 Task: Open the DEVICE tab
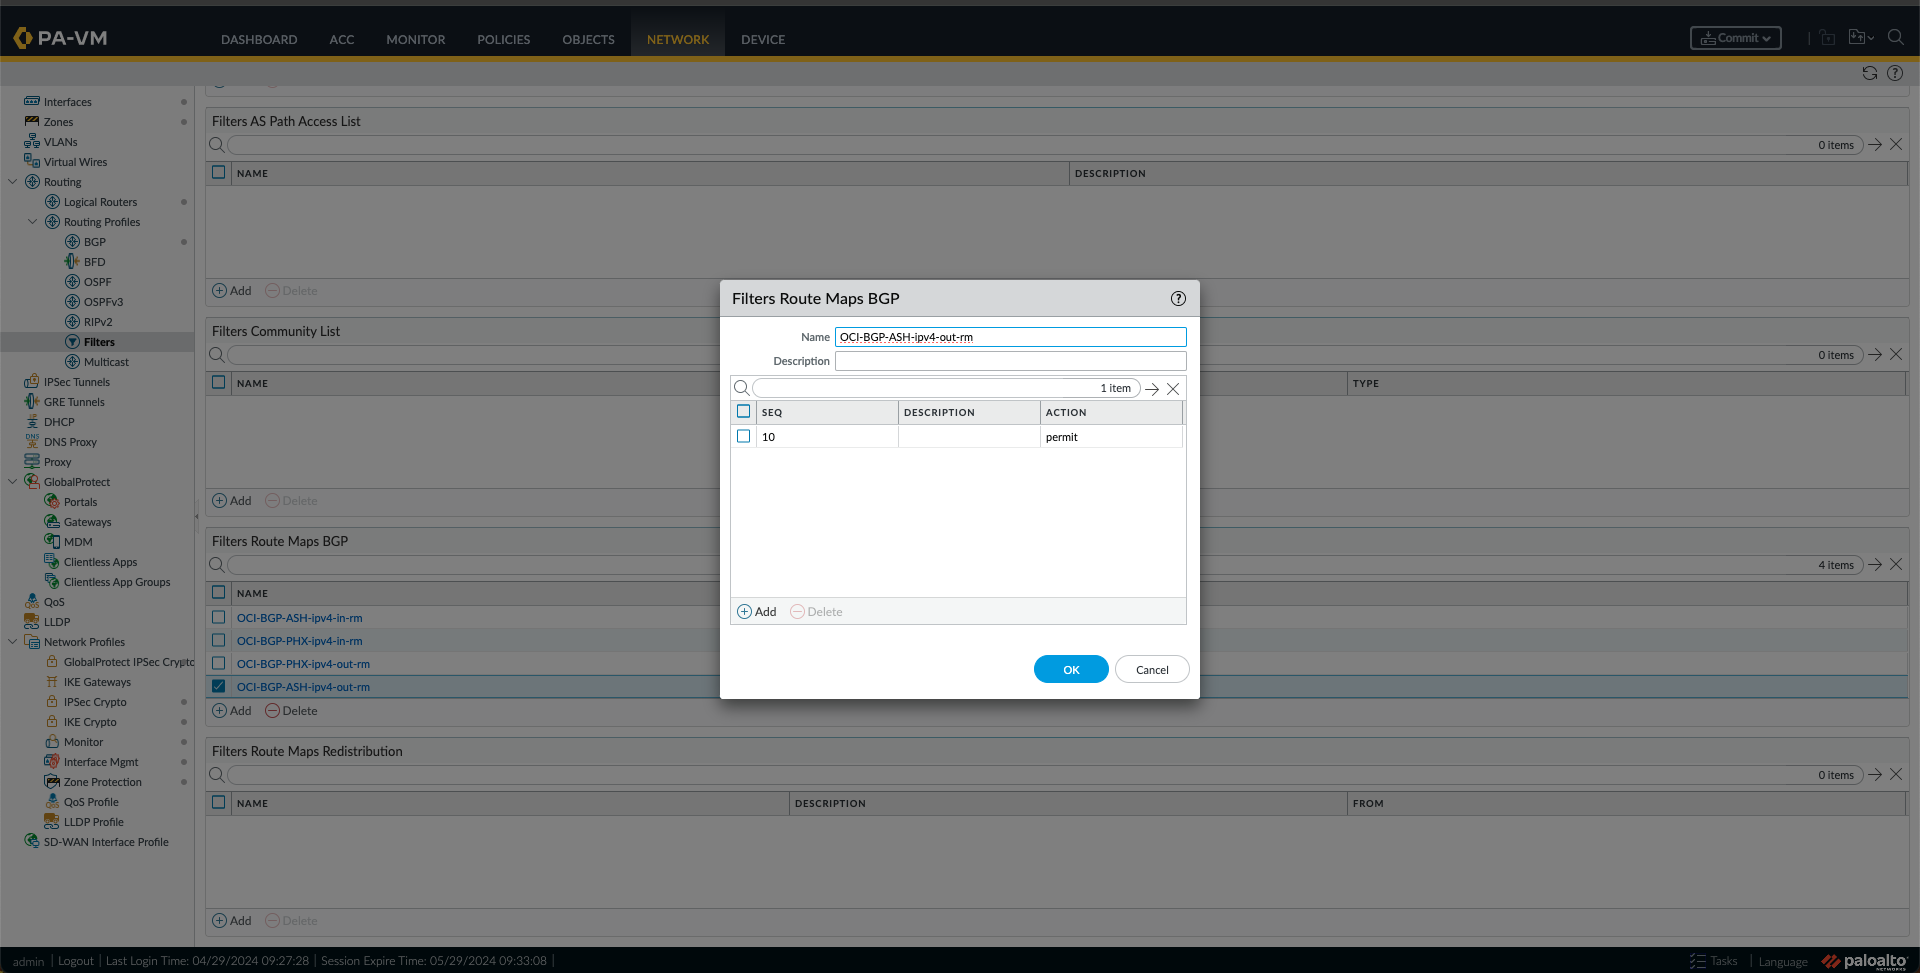[x=762, y=40]
